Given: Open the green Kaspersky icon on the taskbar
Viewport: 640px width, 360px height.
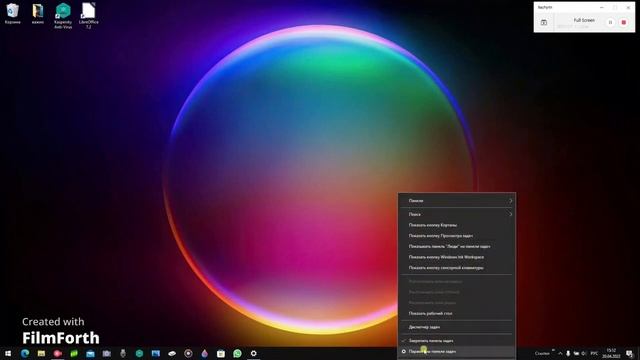Looking at the screenshot, I should [139, 353].
